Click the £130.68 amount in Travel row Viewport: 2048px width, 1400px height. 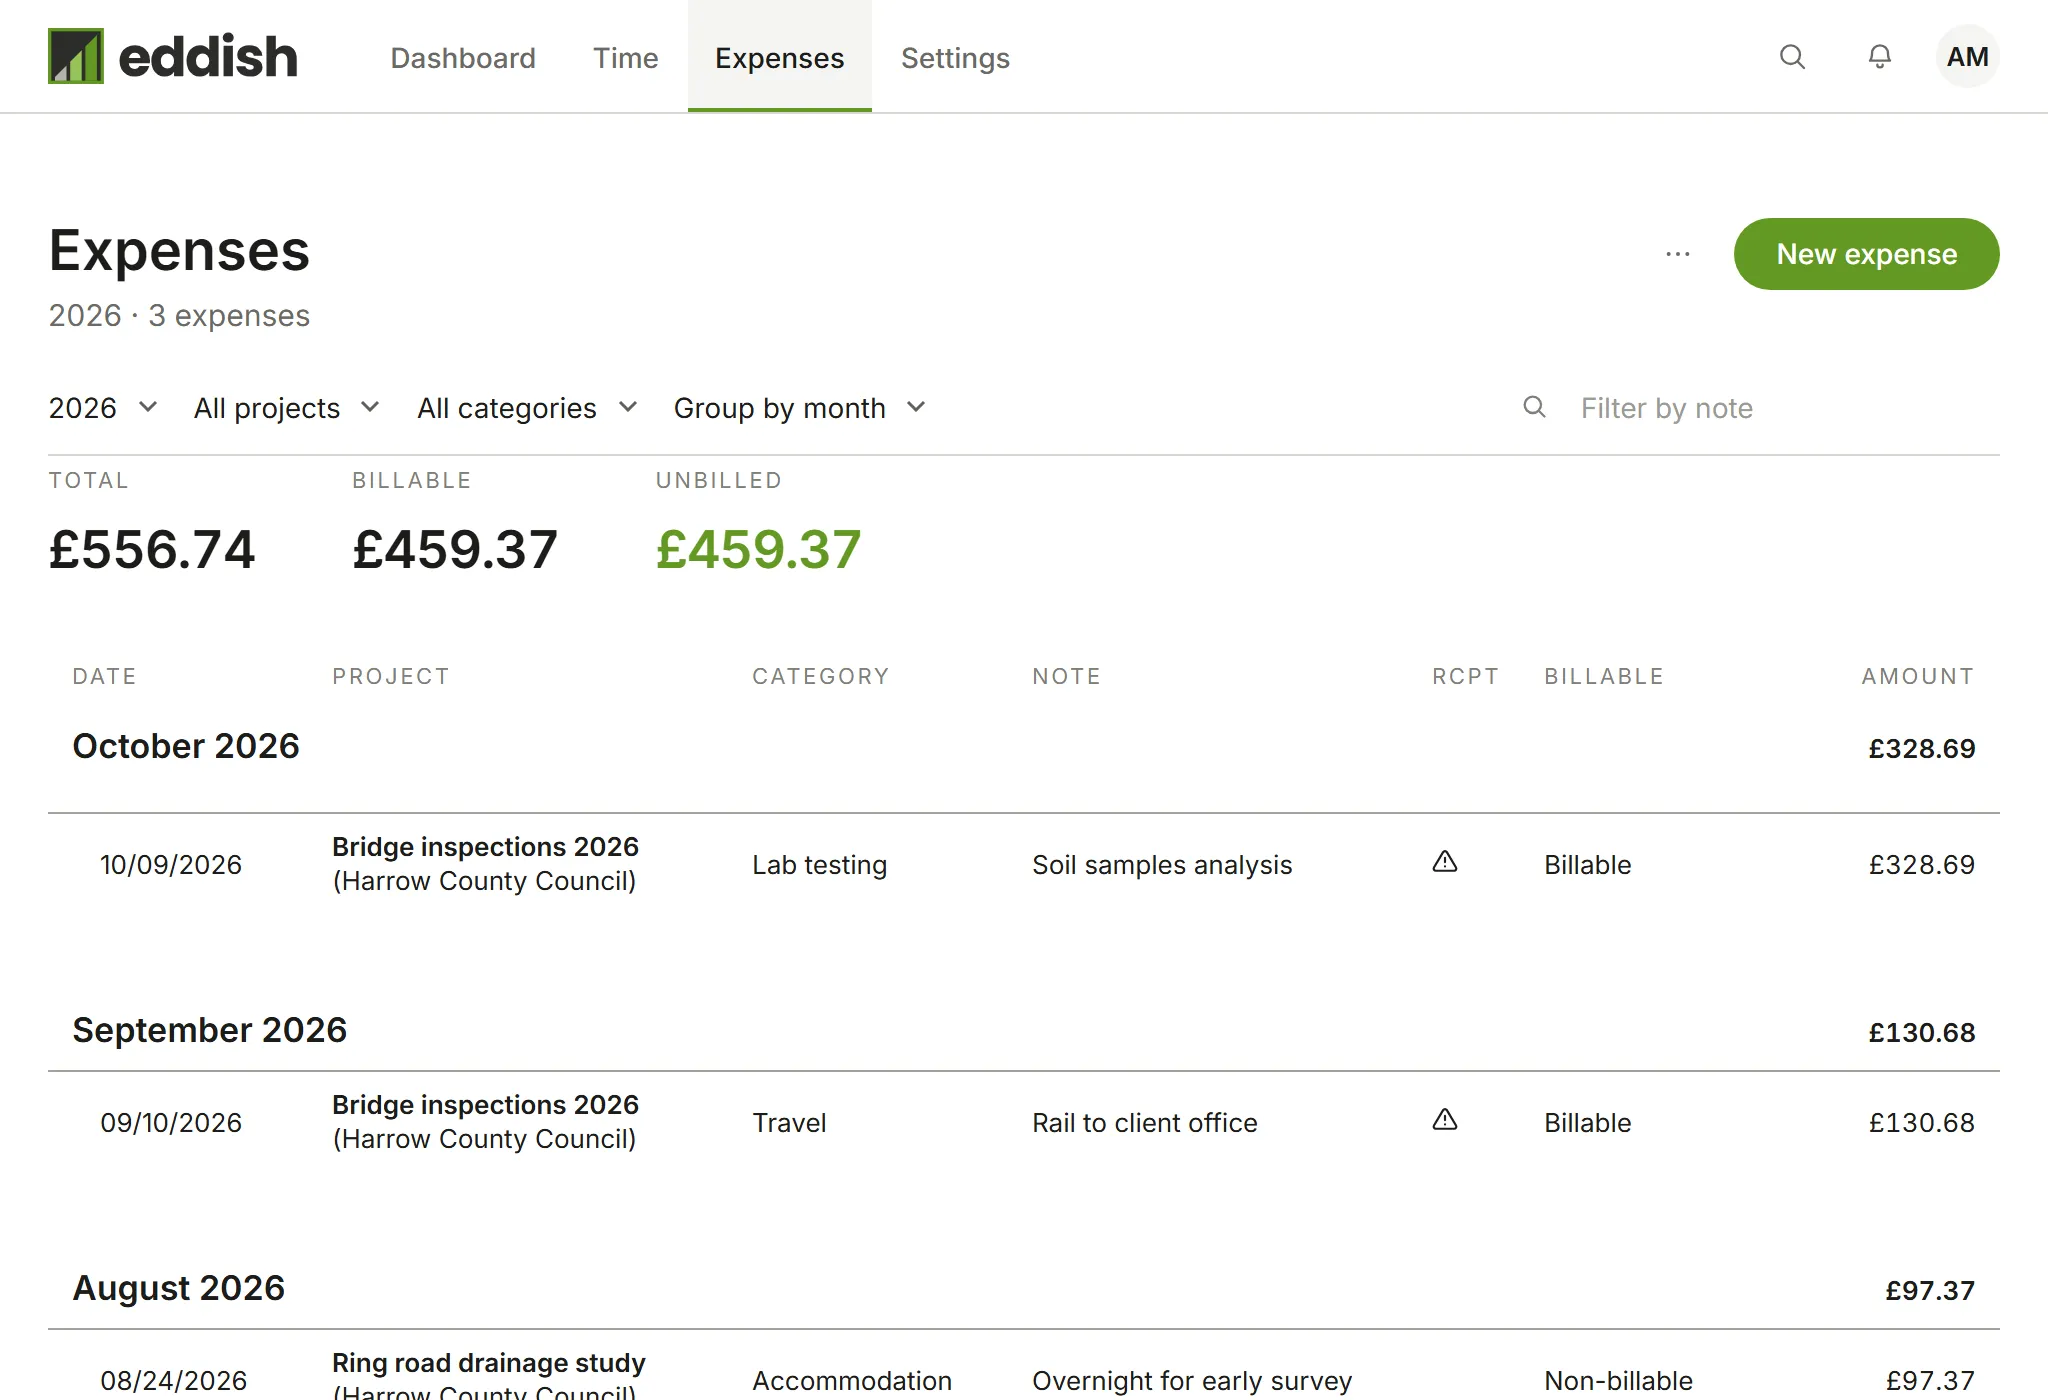1921,1123
